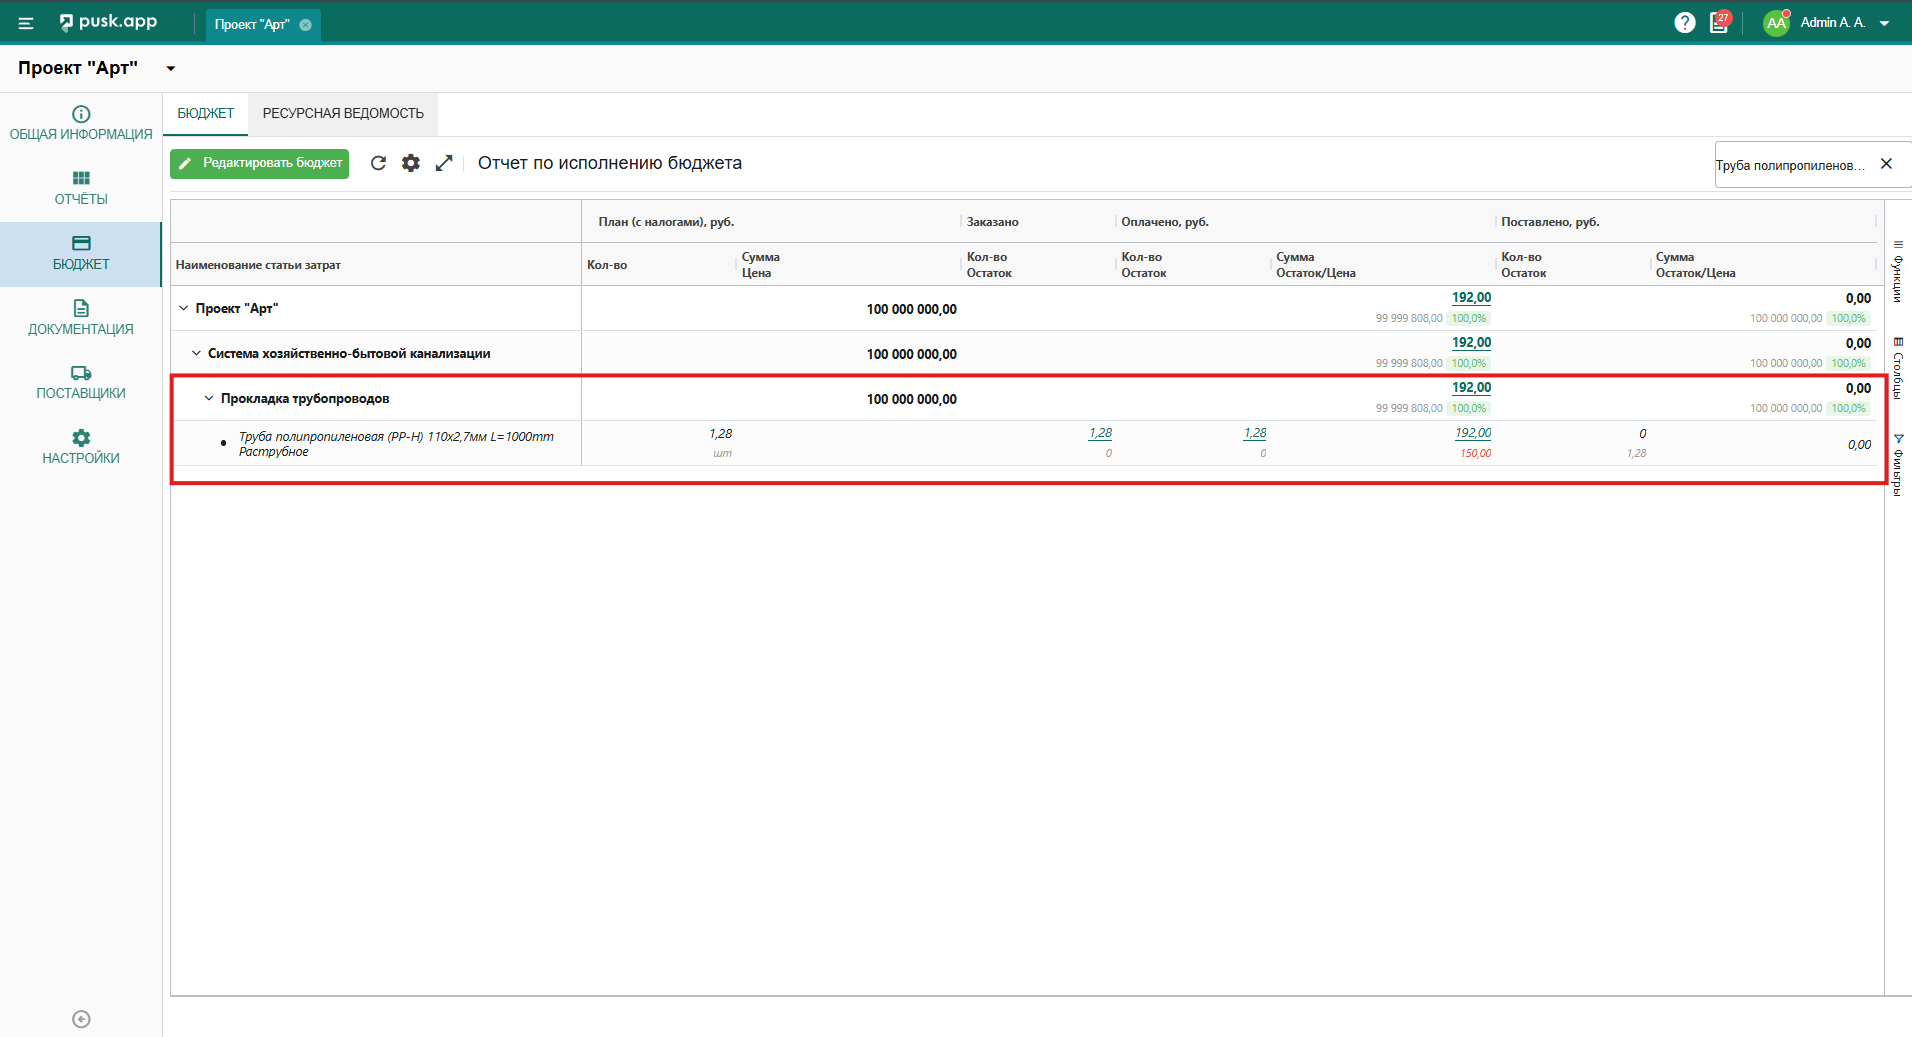Open the Проект "Арт" title dropdown
This screenshot has width=1912, height=1037.
point(171,69)
